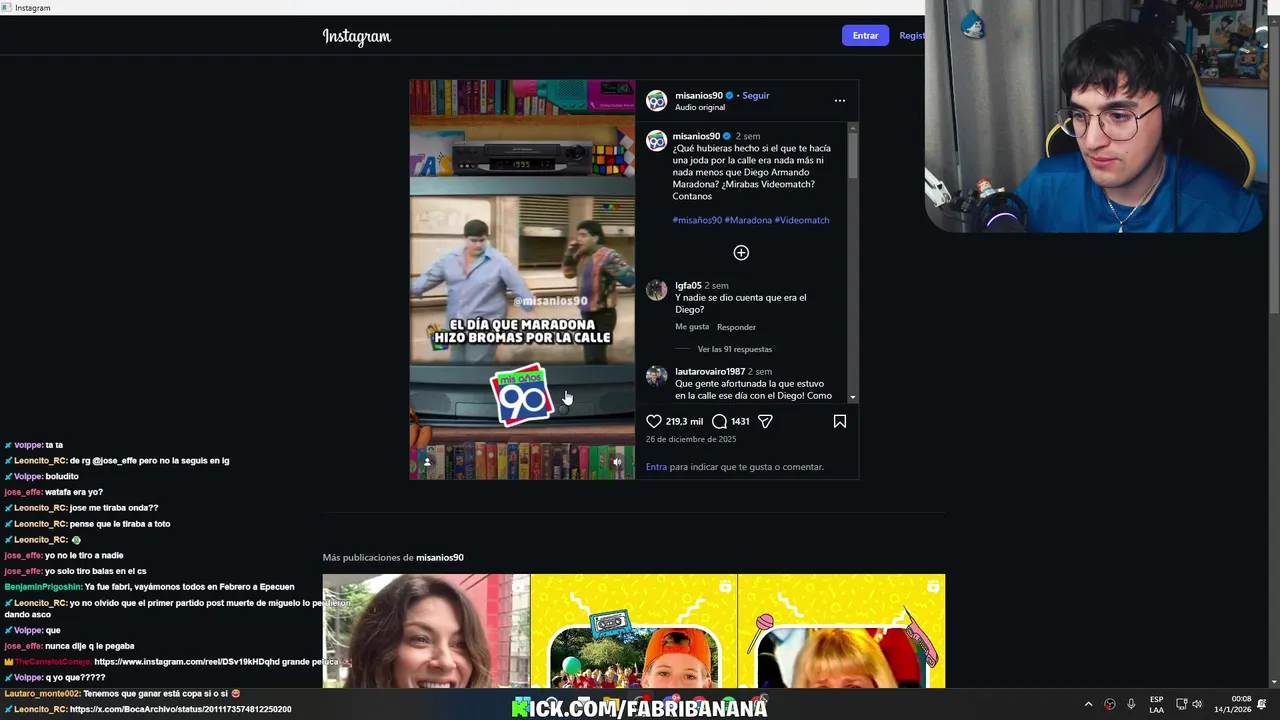
Task: Click the microphone tray icon
Action: tap(1131, 704)
